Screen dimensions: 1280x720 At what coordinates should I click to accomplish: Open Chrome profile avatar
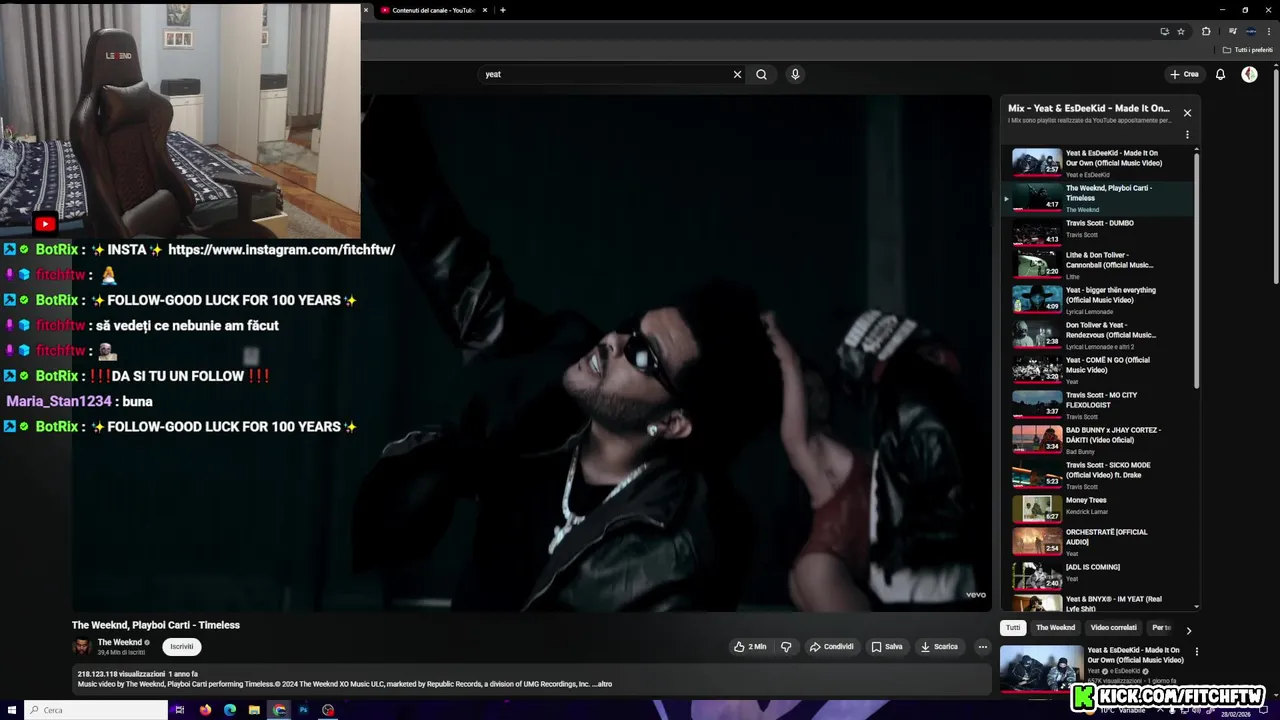(1251, 31)
